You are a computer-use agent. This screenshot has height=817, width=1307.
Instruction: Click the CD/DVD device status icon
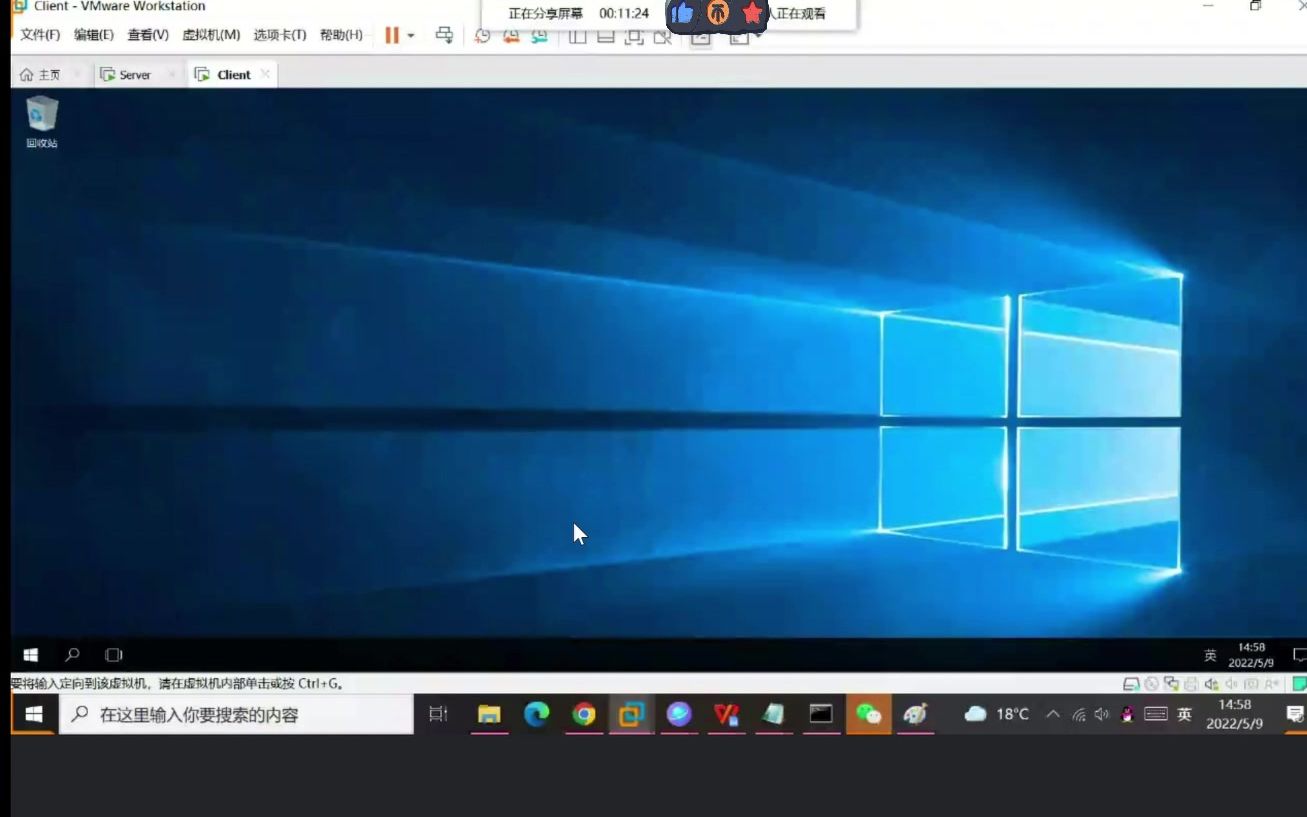point(1152,685)
